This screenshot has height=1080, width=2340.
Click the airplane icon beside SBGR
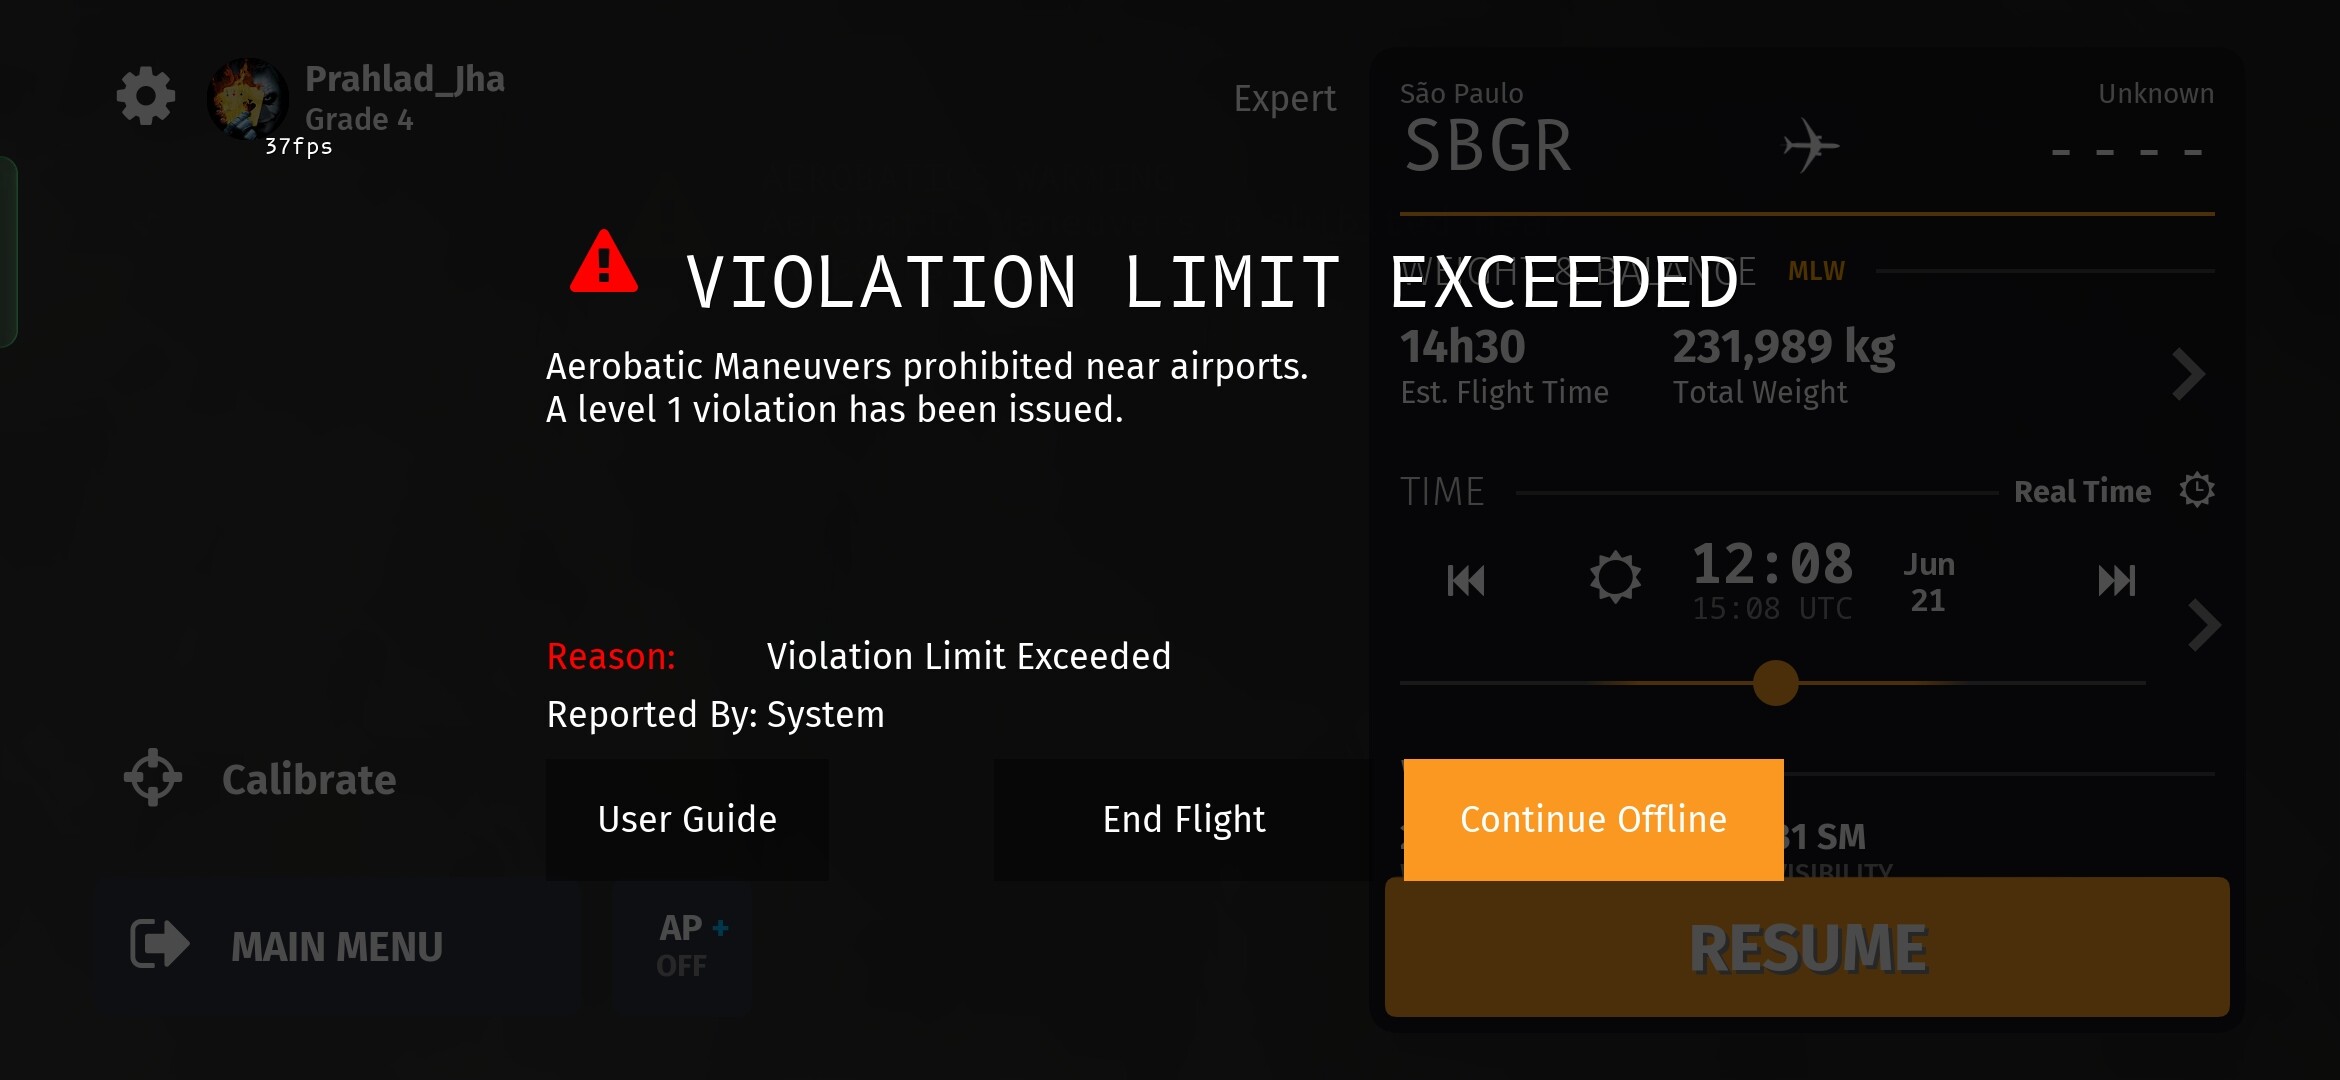[x=1811, y=145]
